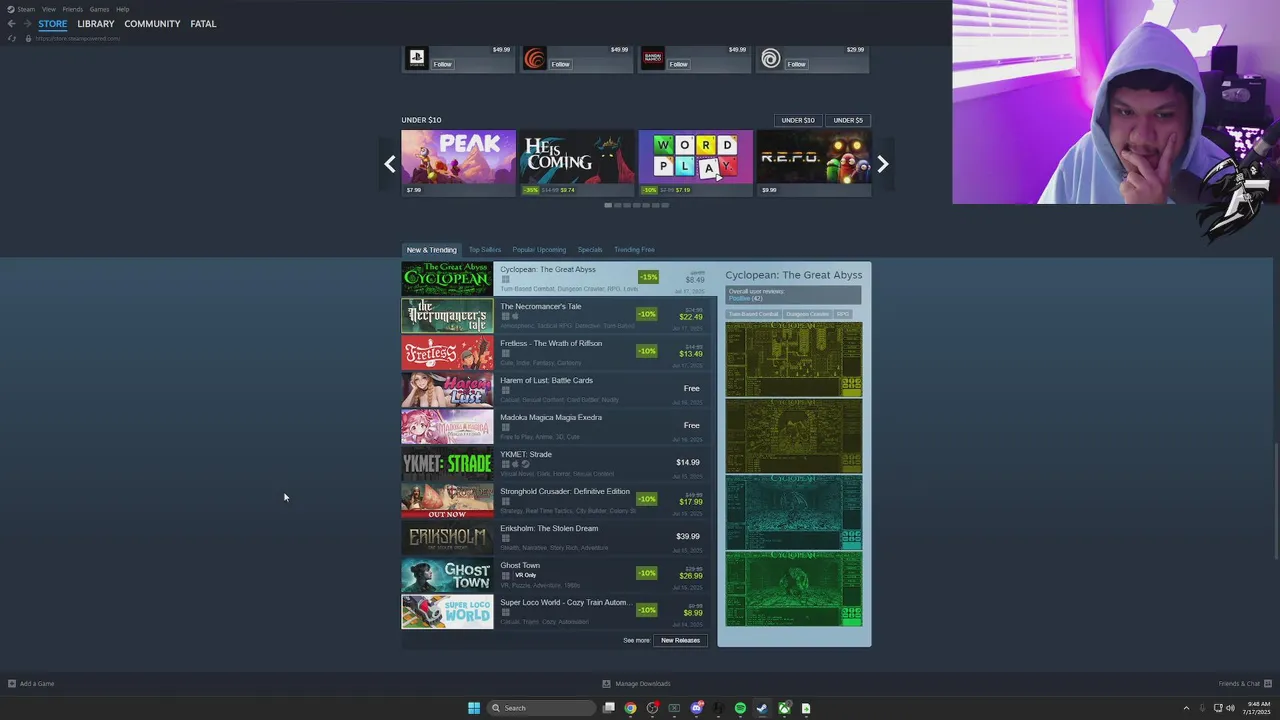Open Madoka Magica Magia Exedra row
The height and width of the screenshot is (720, 1280).
point(556,426)
